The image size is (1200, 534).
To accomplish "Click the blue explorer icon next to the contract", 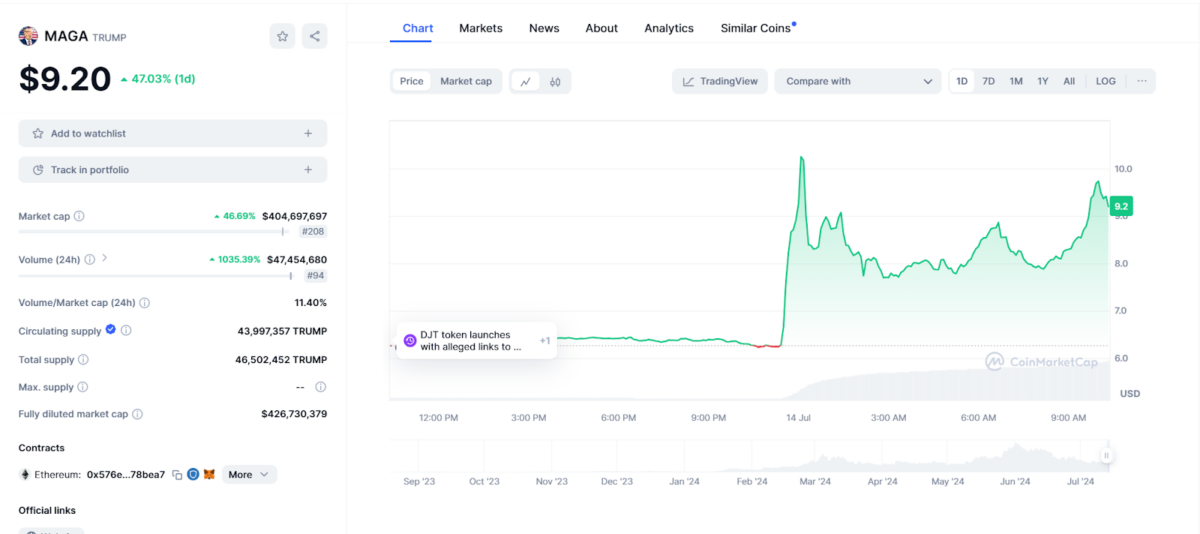I will pyautogui.click(x=193, y=475).
